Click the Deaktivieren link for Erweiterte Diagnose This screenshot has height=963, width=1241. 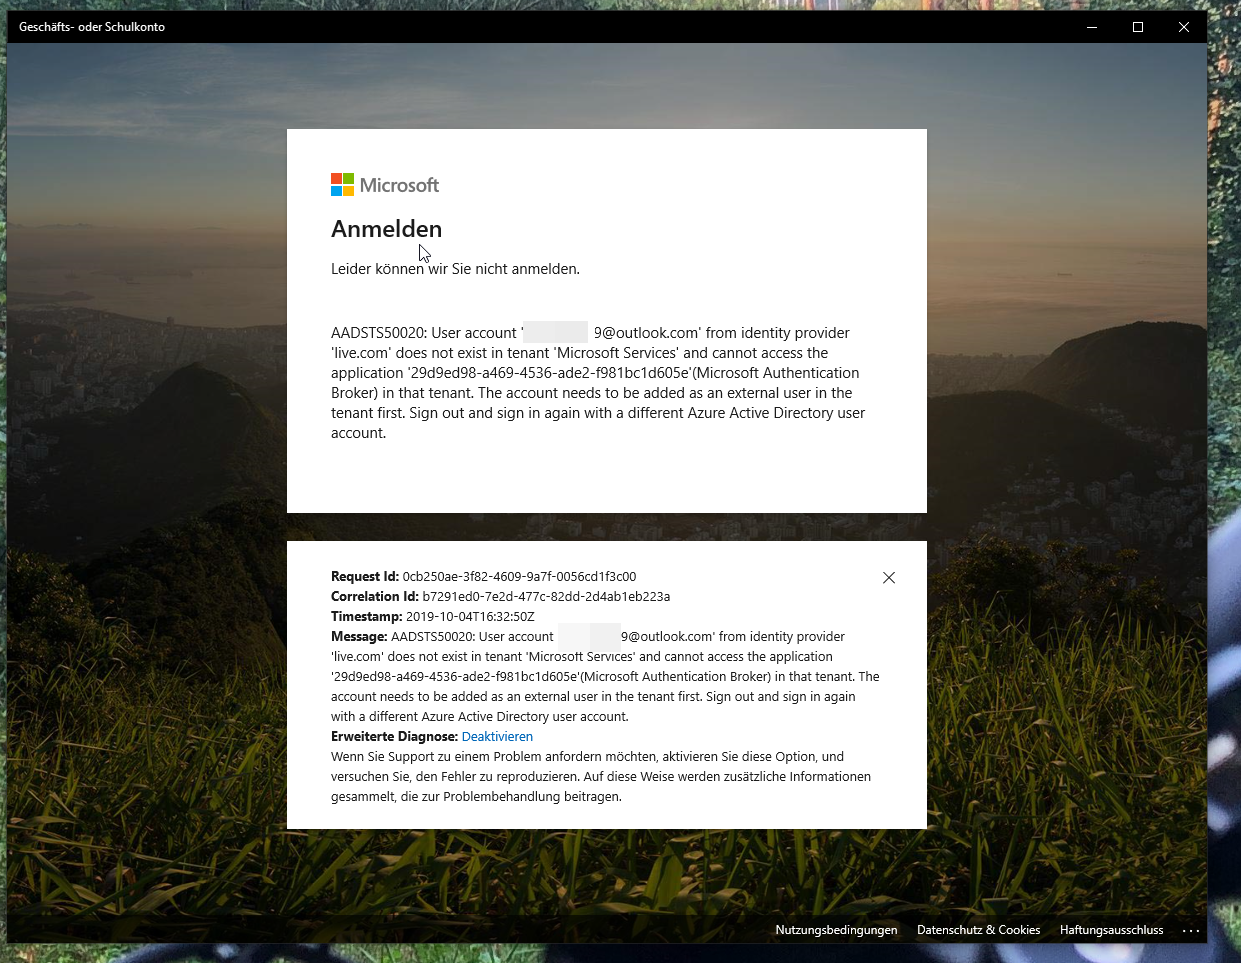(x=497, y=737)
